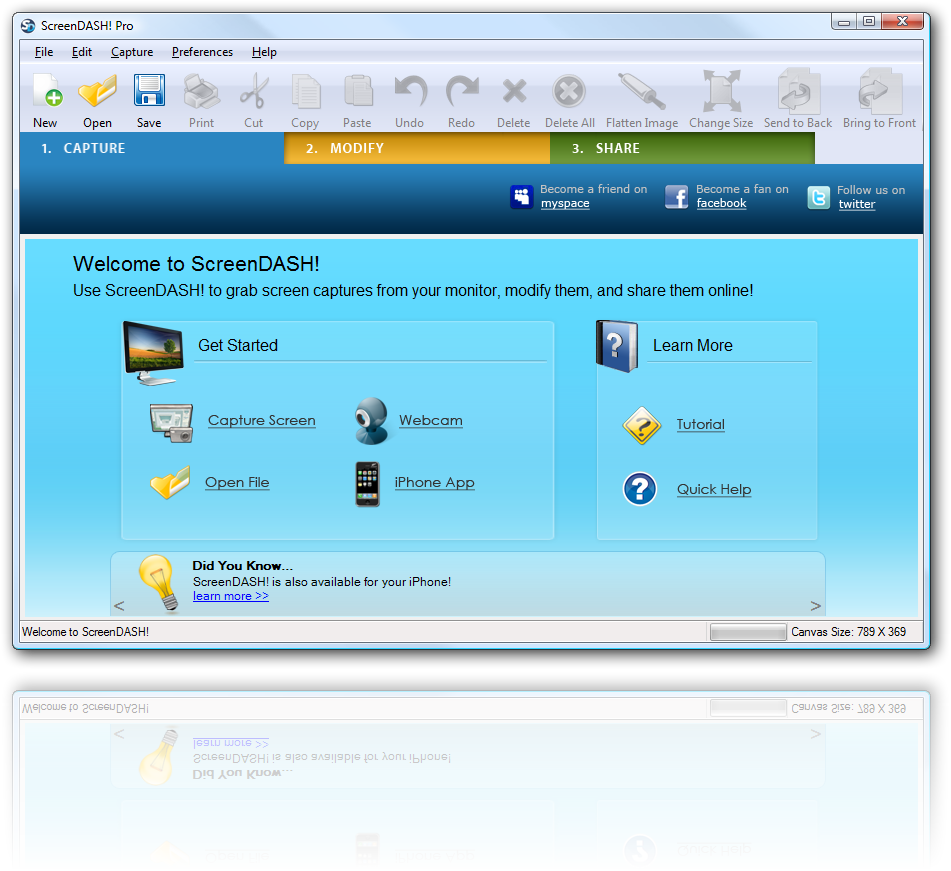Click the Delete X icon

pyautogui.click(x=514, y=92)
